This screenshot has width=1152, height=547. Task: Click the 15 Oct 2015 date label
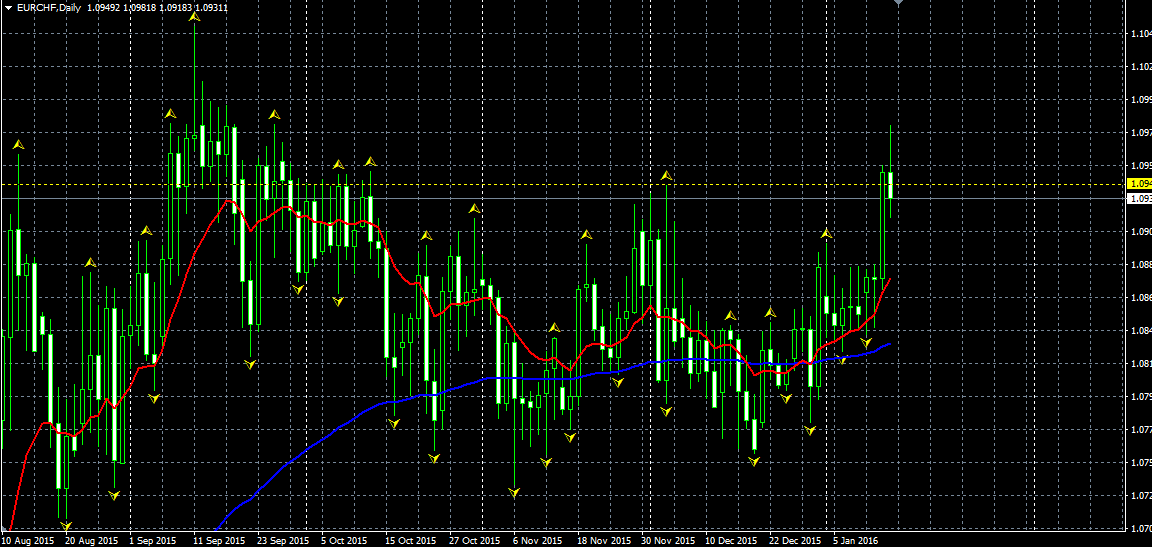coord(411,540)
